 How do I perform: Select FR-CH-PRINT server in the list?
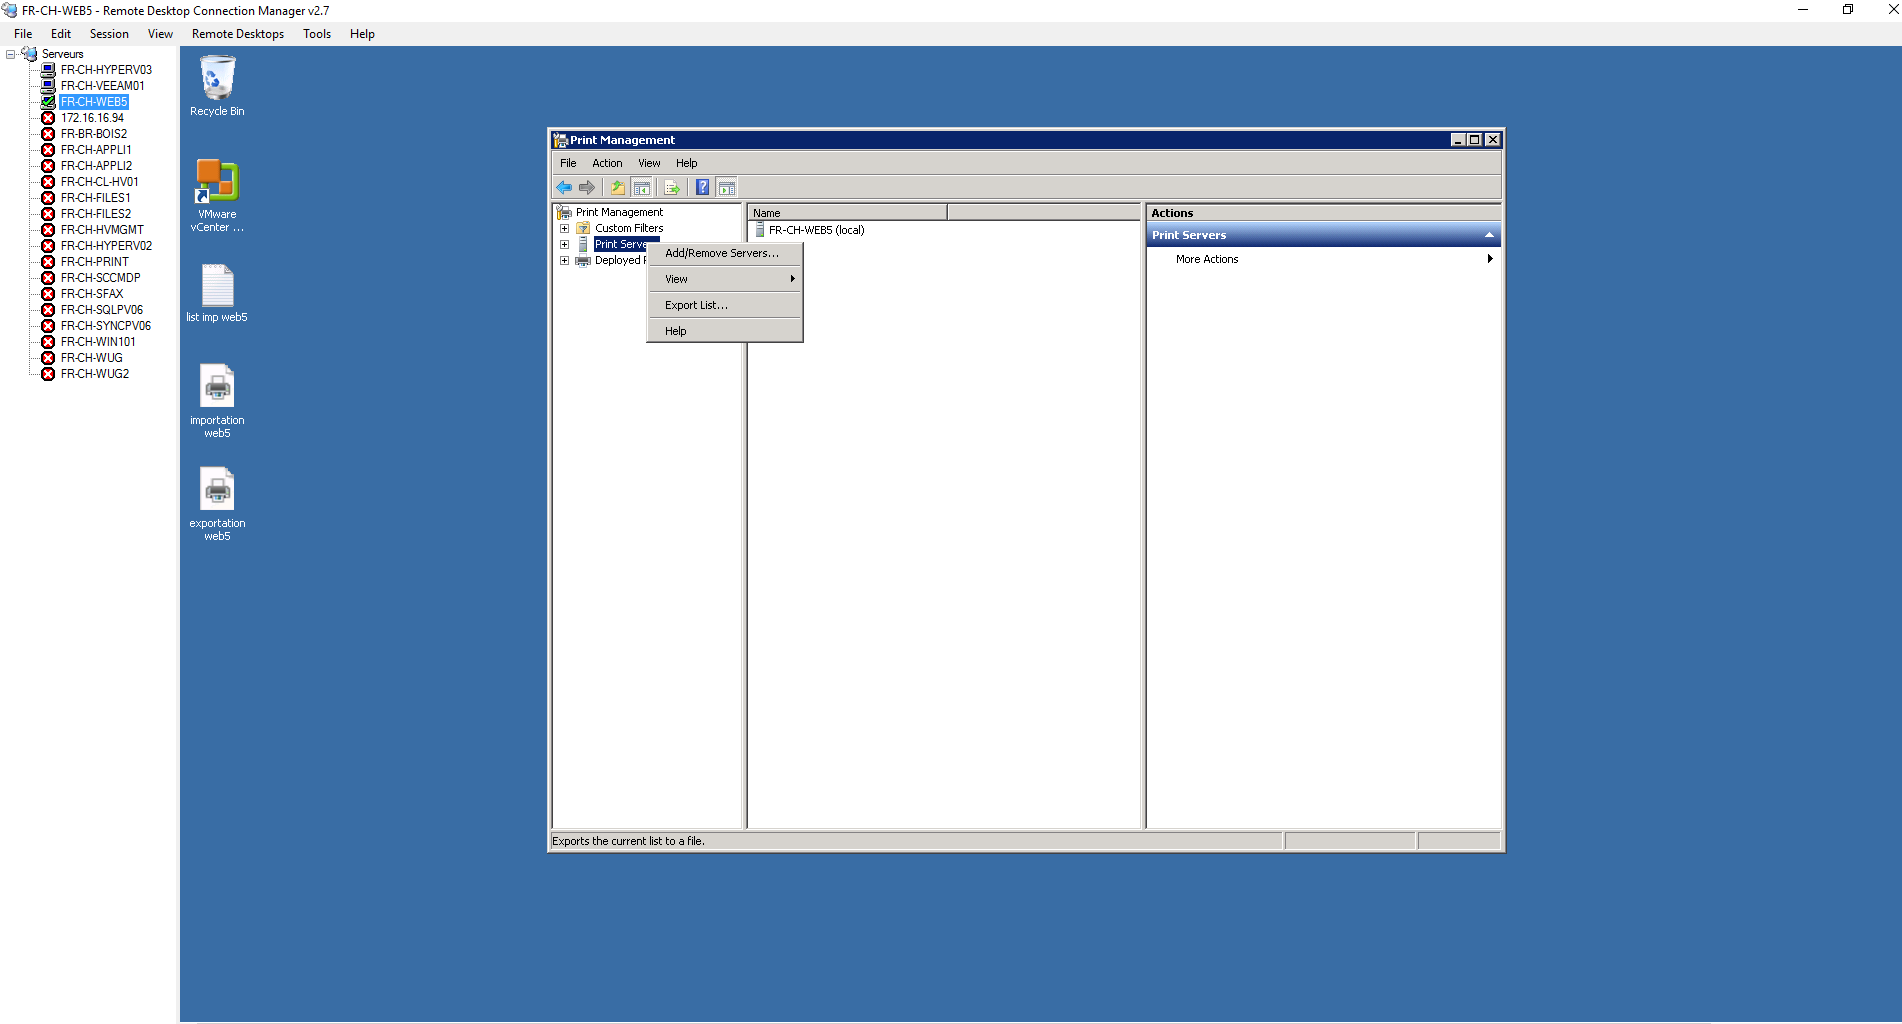pyautogui.click(x=94, y=262)
